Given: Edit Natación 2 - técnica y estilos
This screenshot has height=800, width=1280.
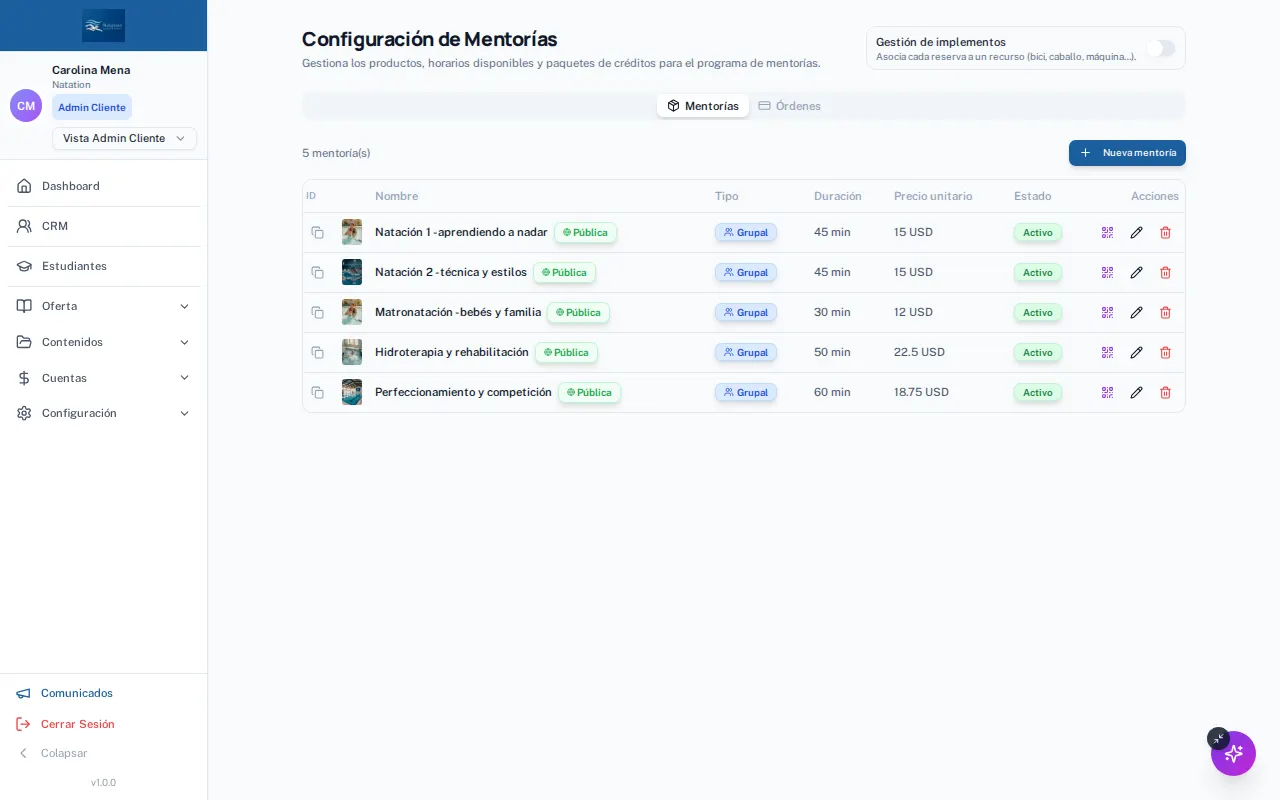Looking at the screenshot, I should coord(1136,272).
